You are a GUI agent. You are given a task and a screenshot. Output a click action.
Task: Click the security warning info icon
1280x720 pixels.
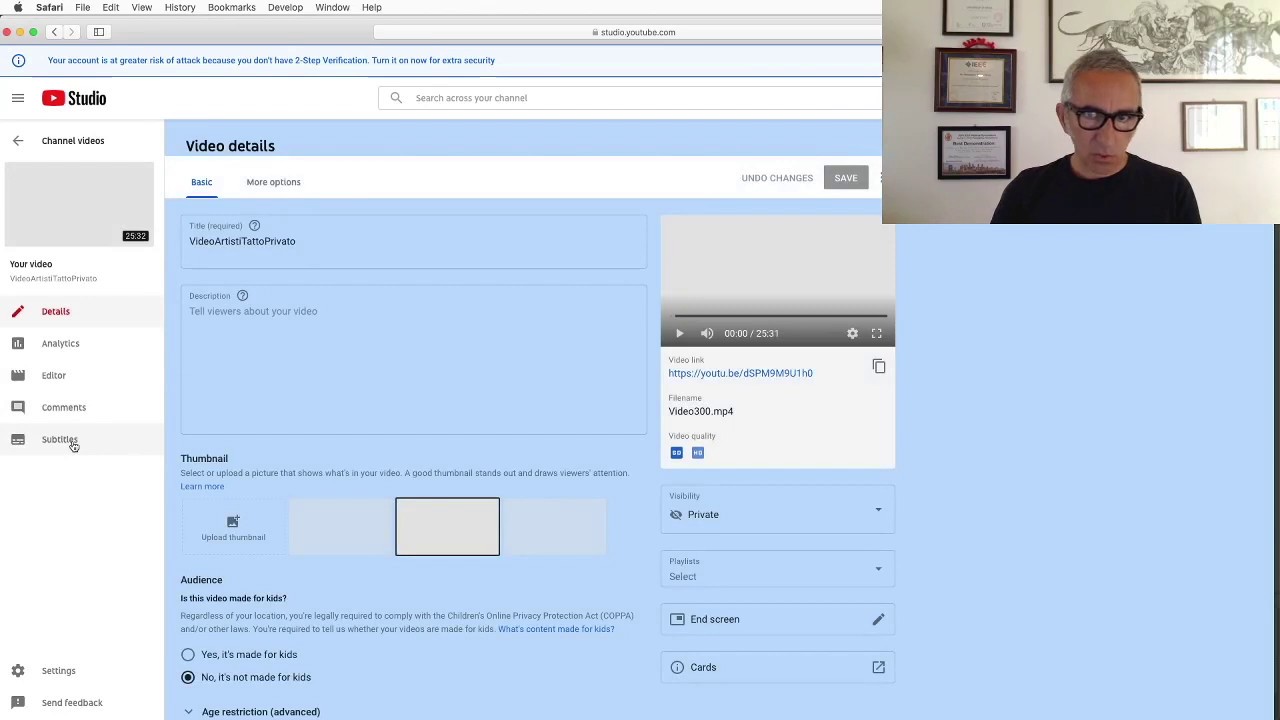pos(18,60)
